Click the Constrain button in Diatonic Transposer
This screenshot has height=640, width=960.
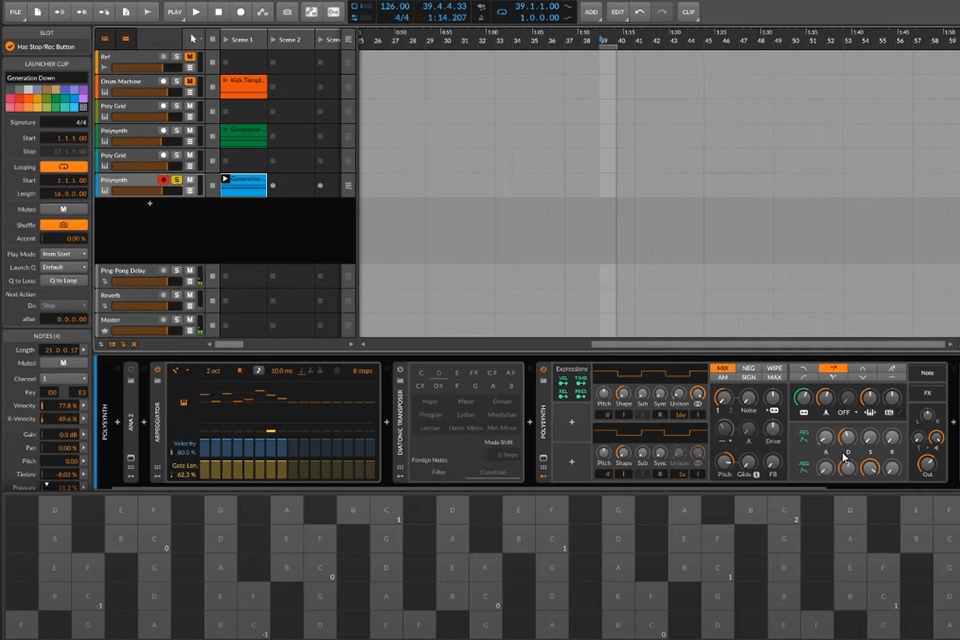point(493,472)
